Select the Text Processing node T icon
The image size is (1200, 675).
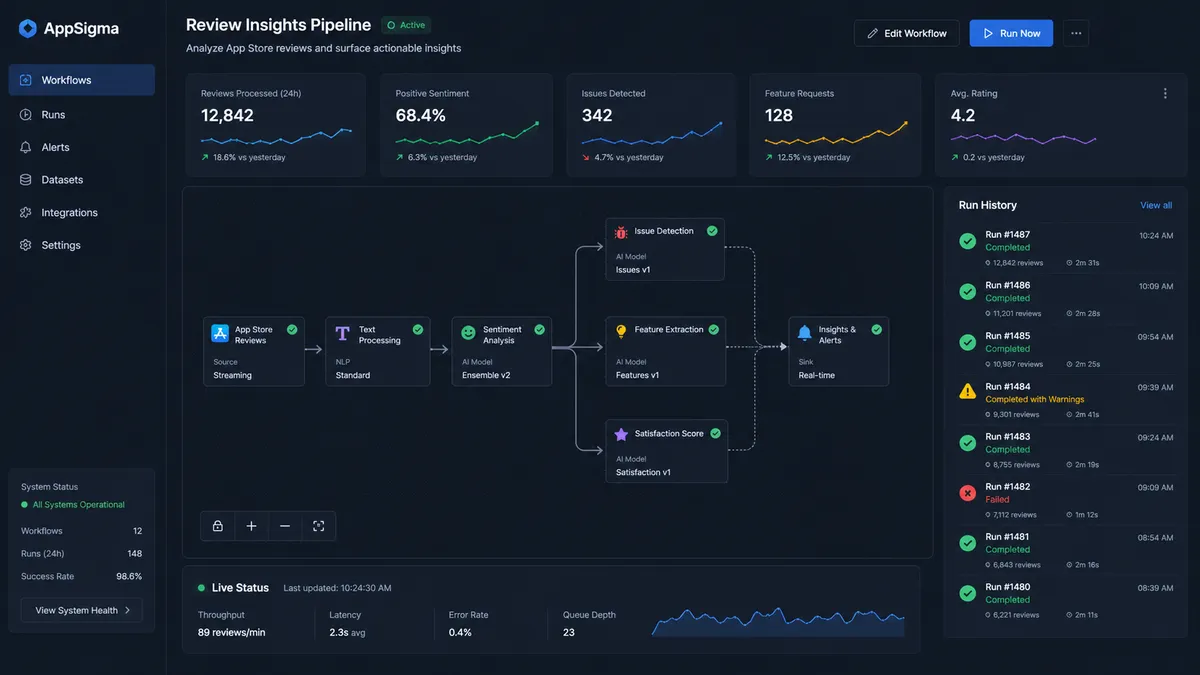343,333
